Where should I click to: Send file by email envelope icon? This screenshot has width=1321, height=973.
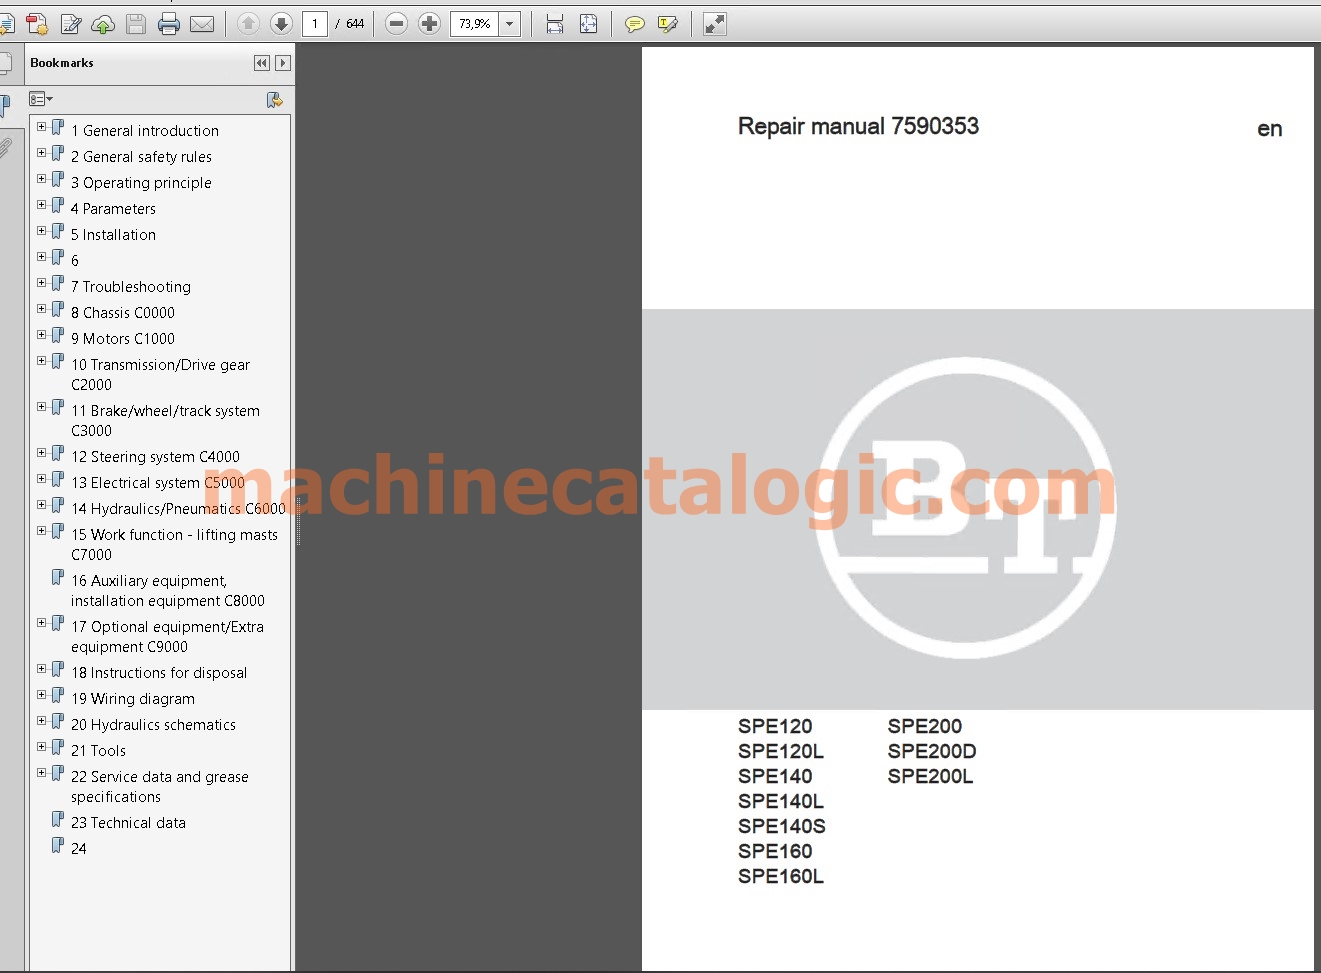202,24
